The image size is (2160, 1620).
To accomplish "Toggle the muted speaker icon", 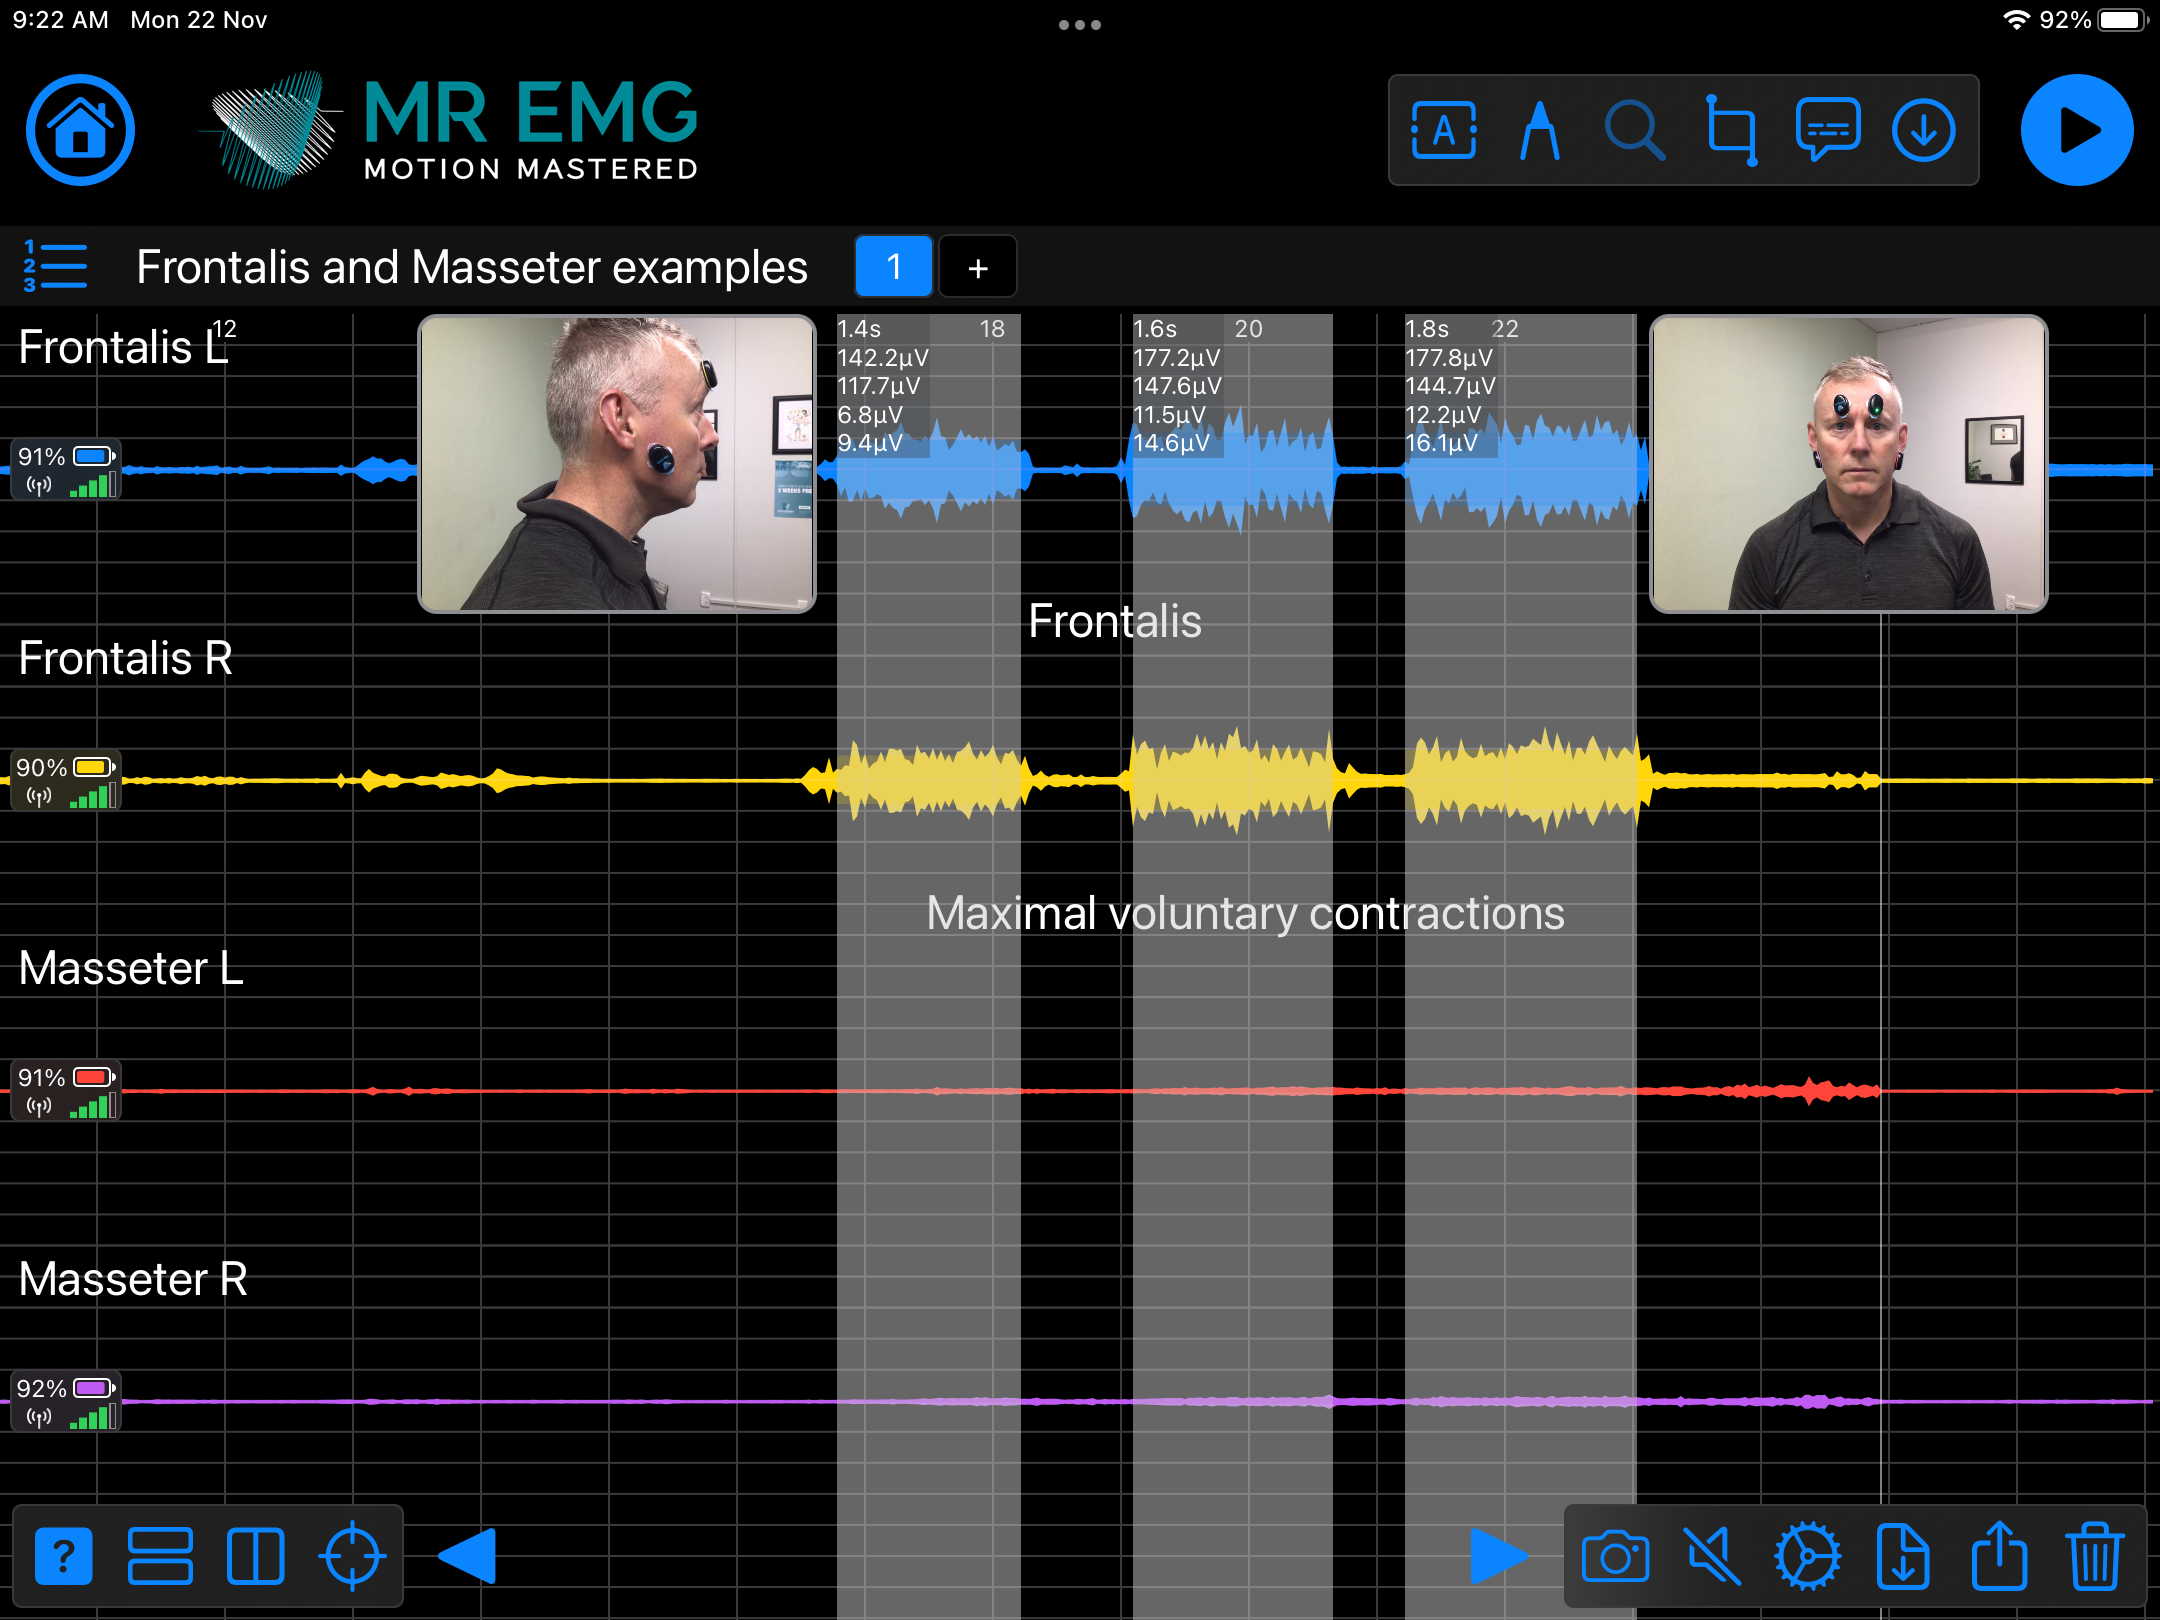I will (1711, 1556).
